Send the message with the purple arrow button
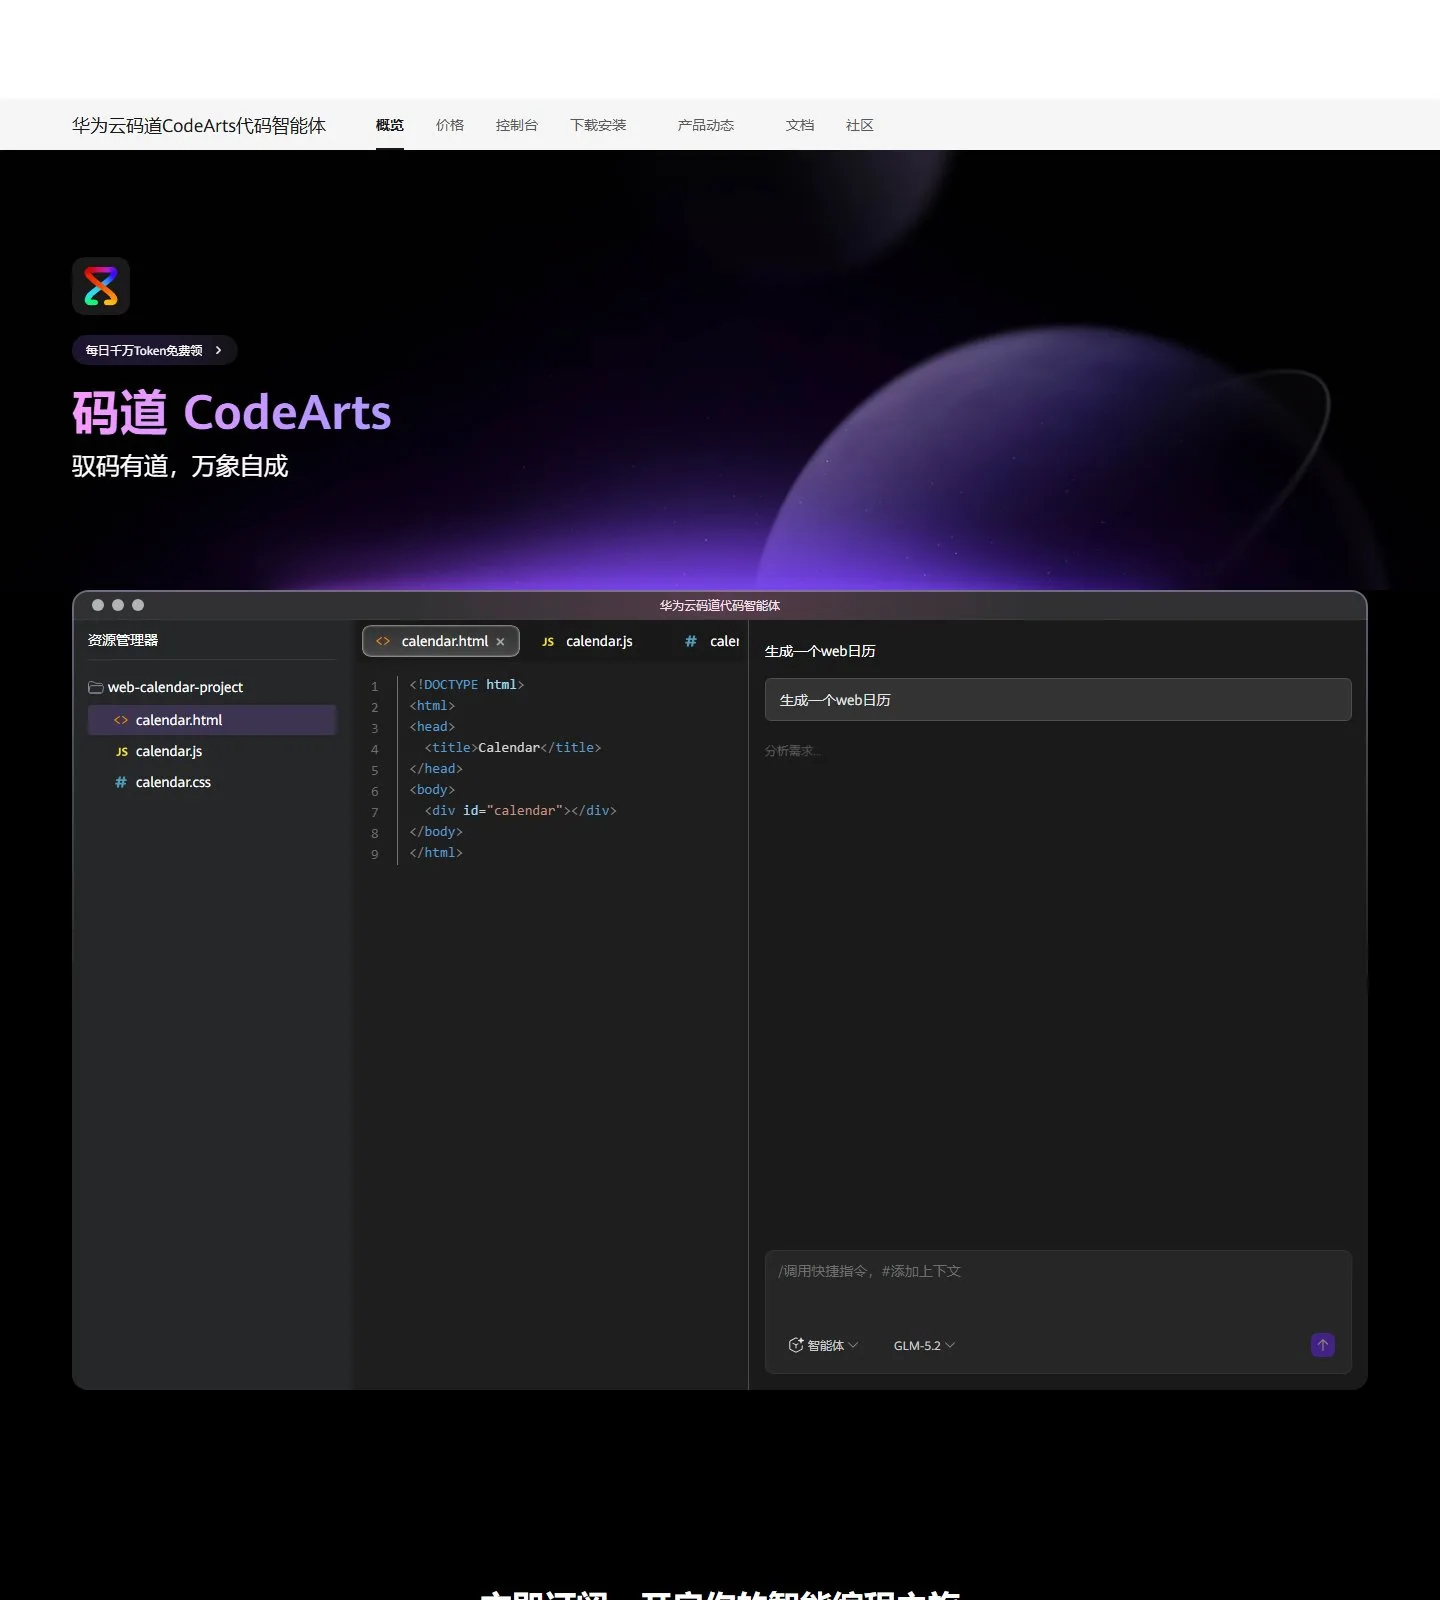The image size is (1440, 1600). [x=1322, y=1345]
